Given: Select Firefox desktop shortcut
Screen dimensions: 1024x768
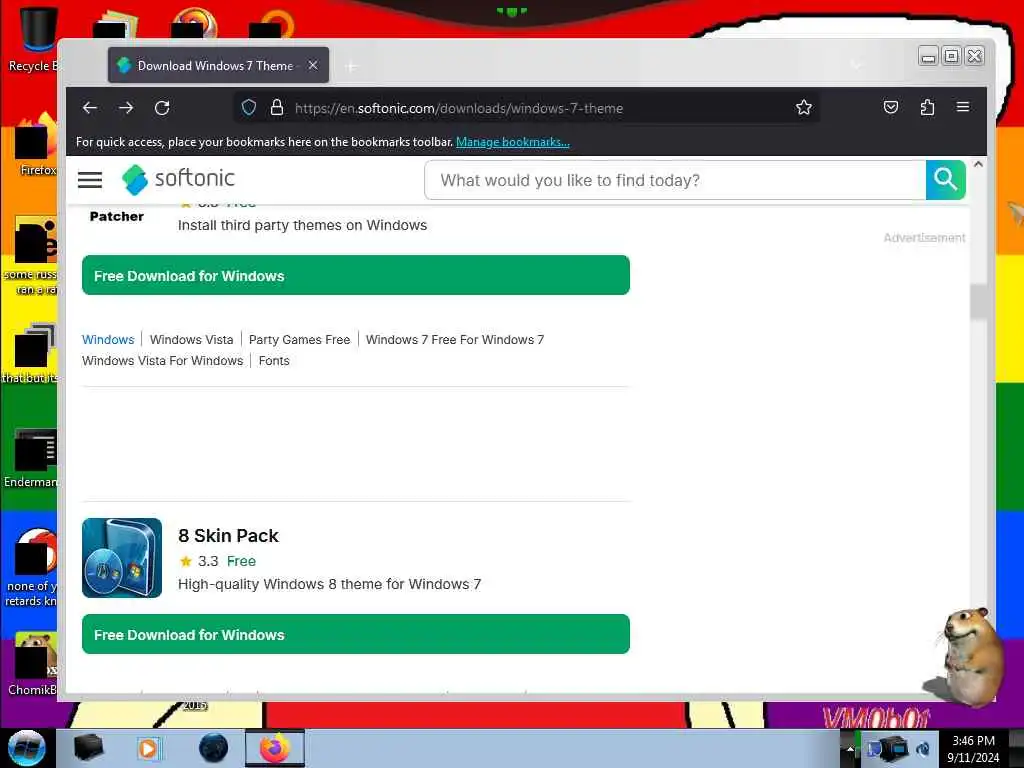Looking at the screenshot, I should click(x=37, y=145).
